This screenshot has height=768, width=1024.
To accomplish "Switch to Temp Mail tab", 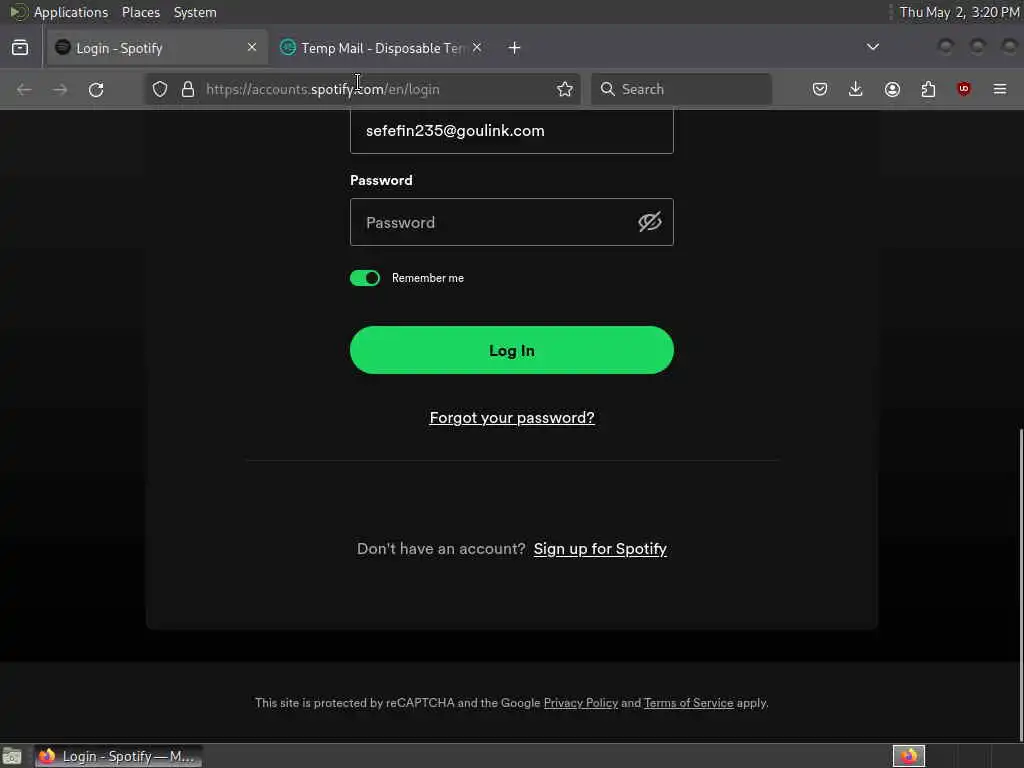I will [382, 48].
